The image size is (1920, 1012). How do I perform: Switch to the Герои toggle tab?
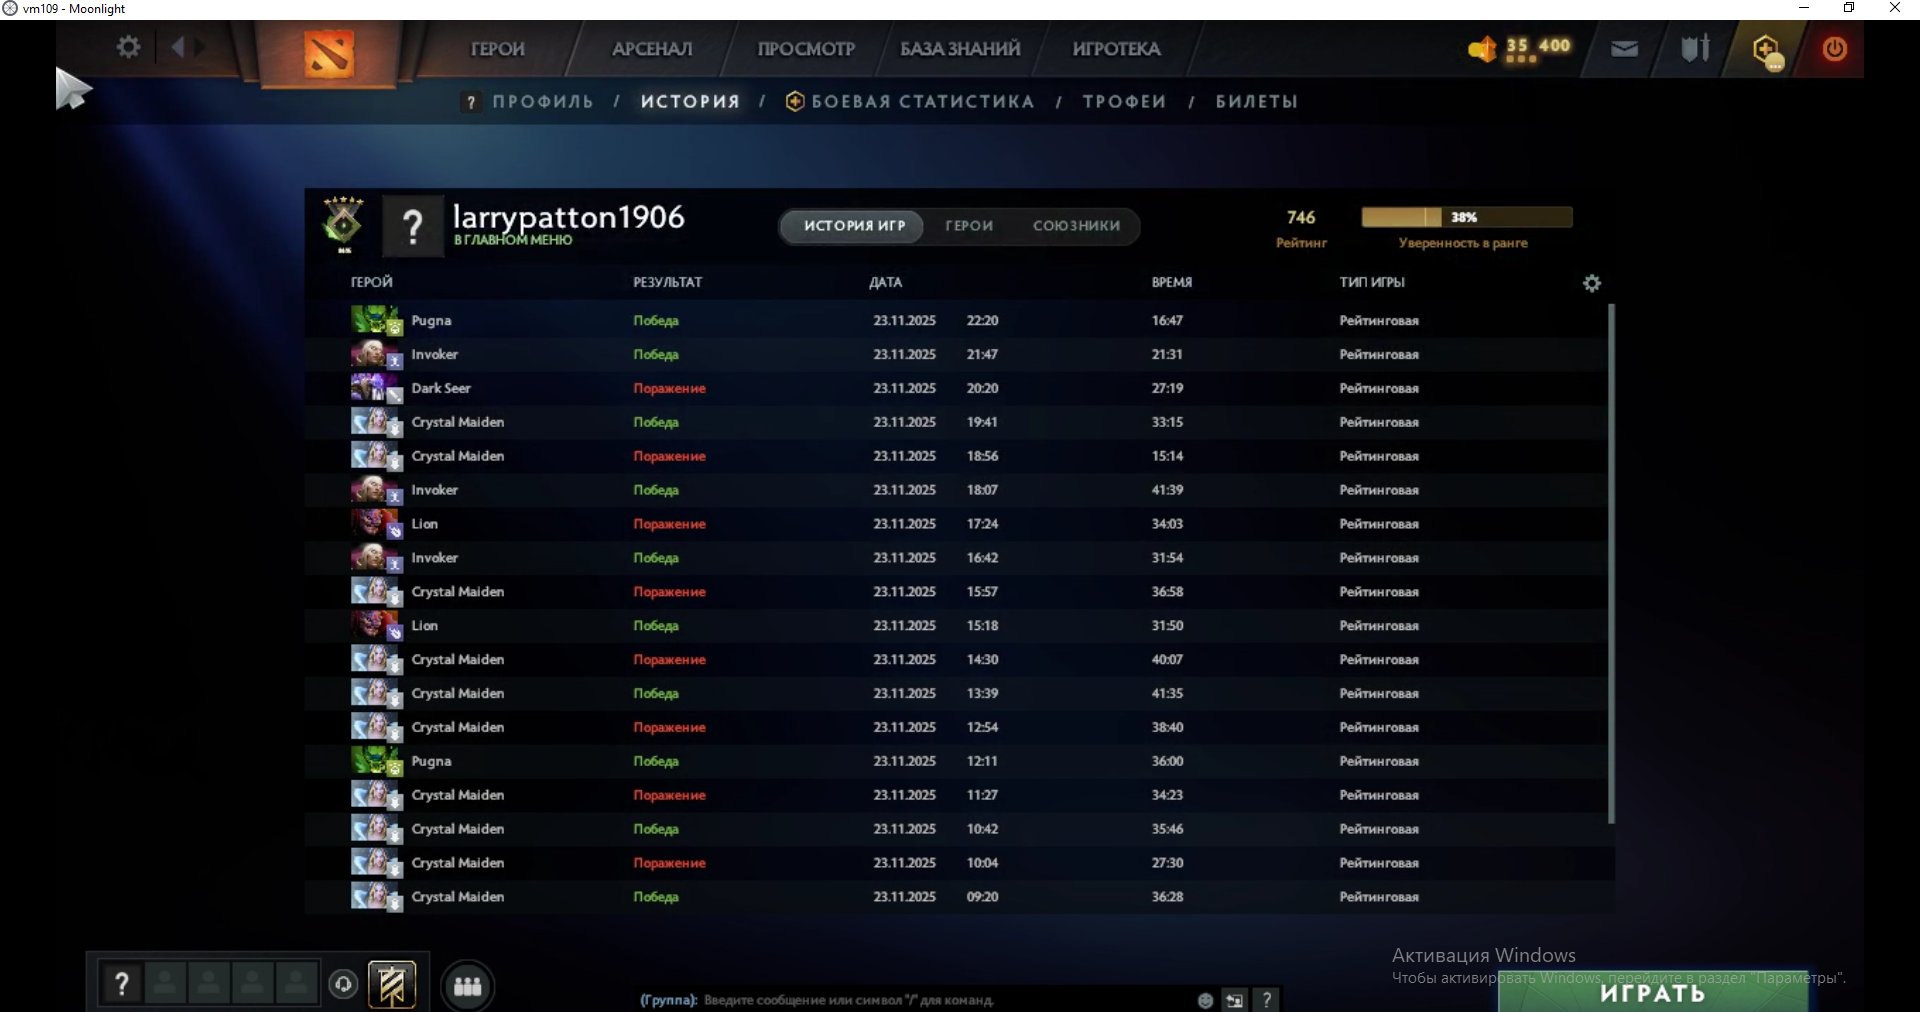coord(969,226)
